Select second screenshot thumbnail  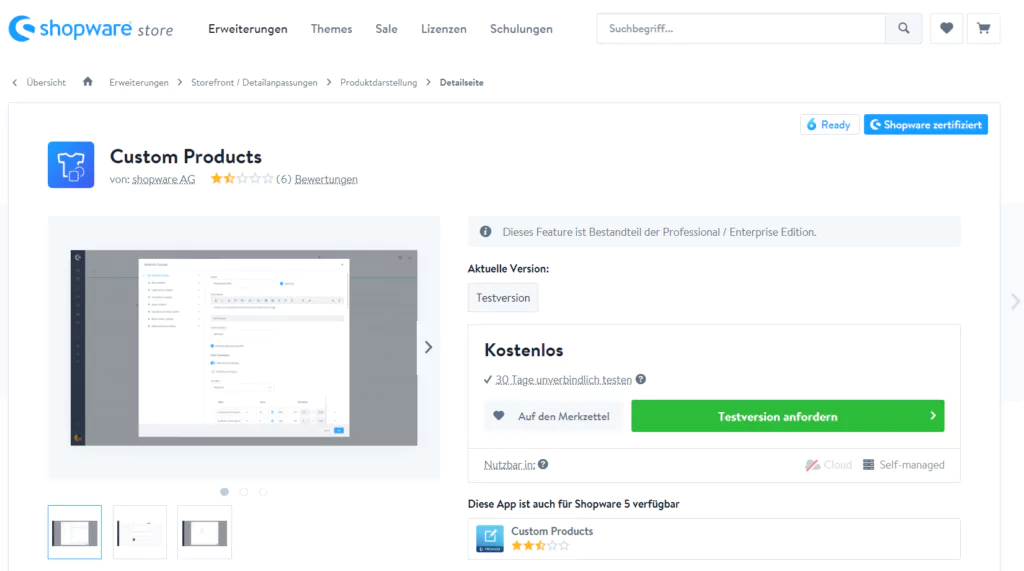(x=140, y=532)
